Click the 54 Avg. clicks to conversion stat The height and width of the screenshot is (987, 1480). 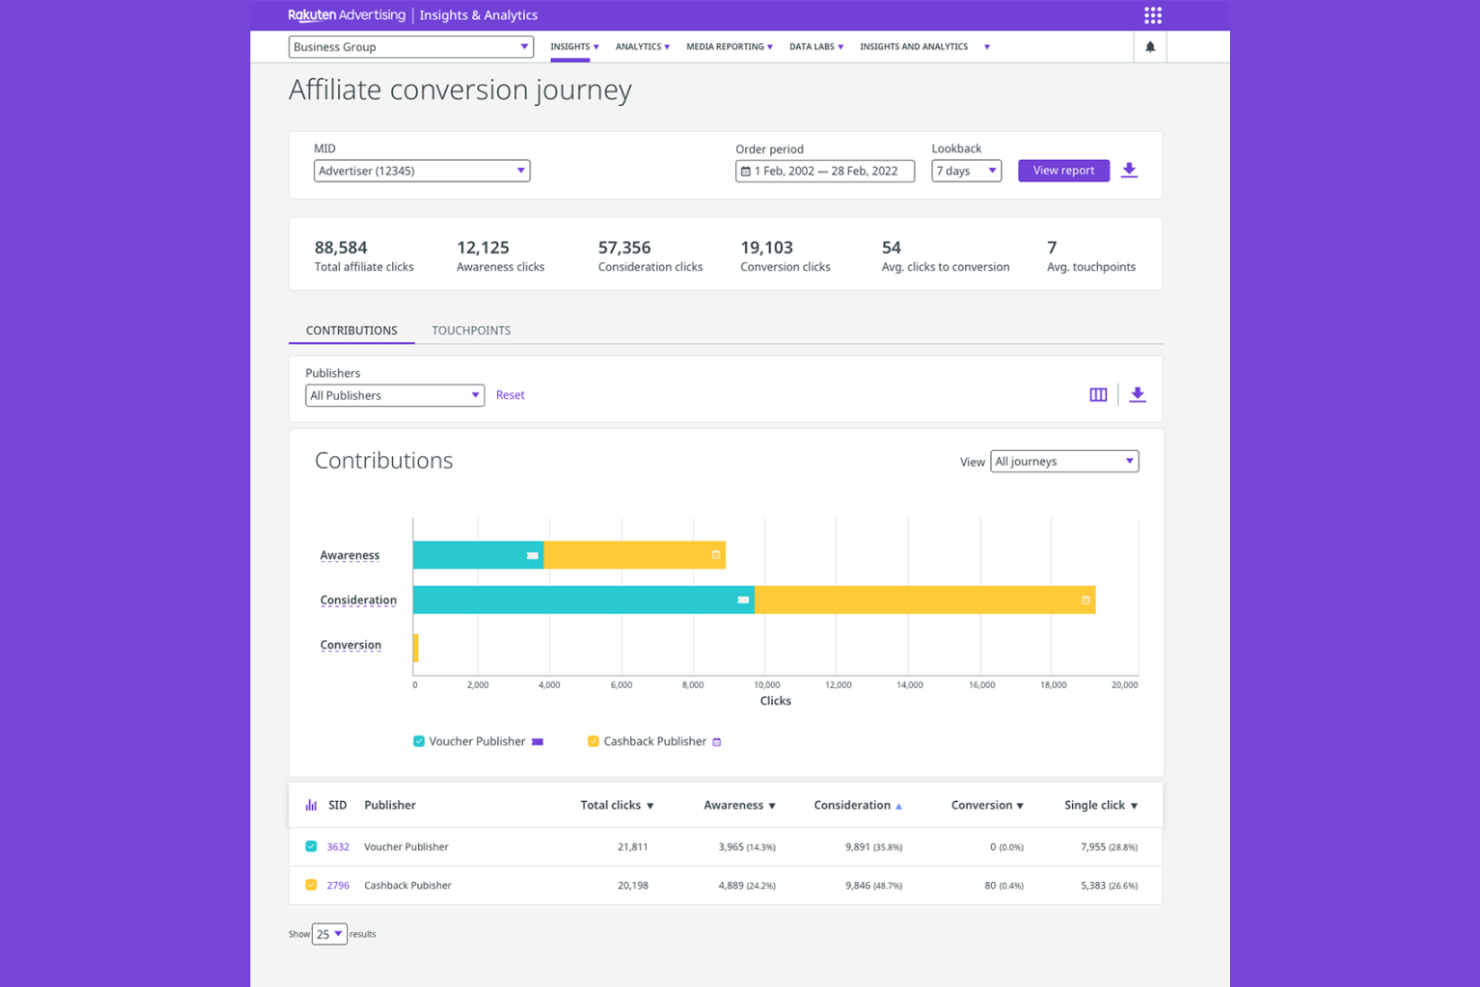coord(945,255)
